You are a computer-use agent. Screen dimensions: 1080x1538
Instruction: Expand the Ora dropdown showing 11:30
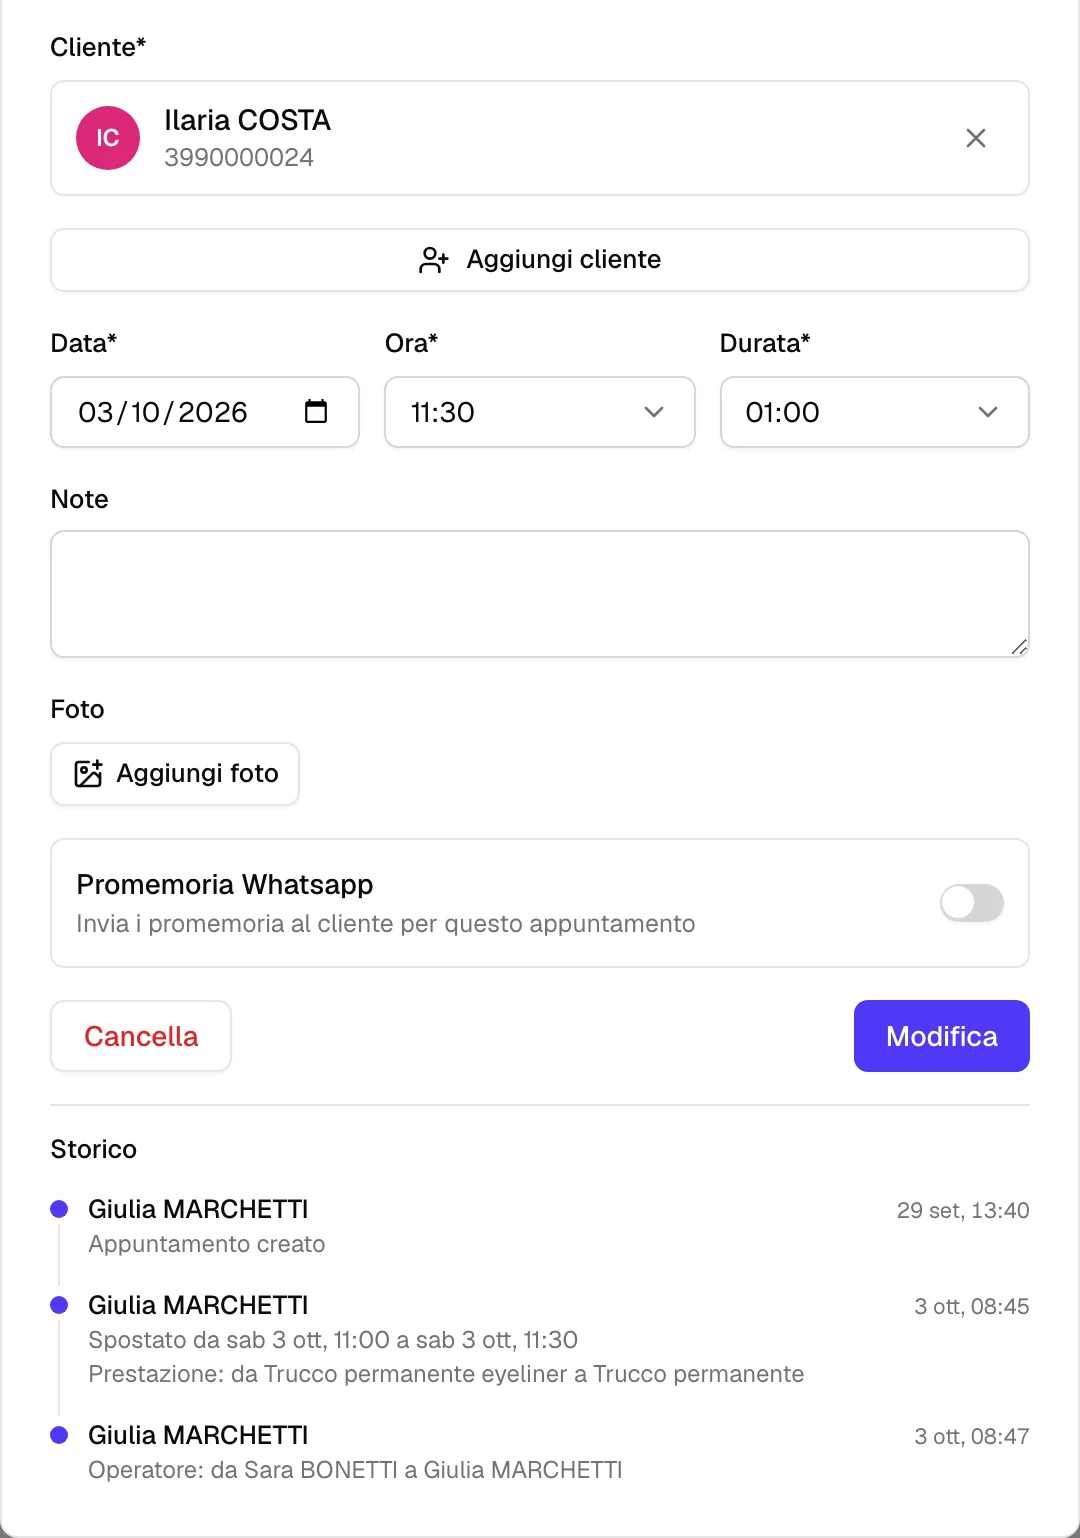[540, 412]
